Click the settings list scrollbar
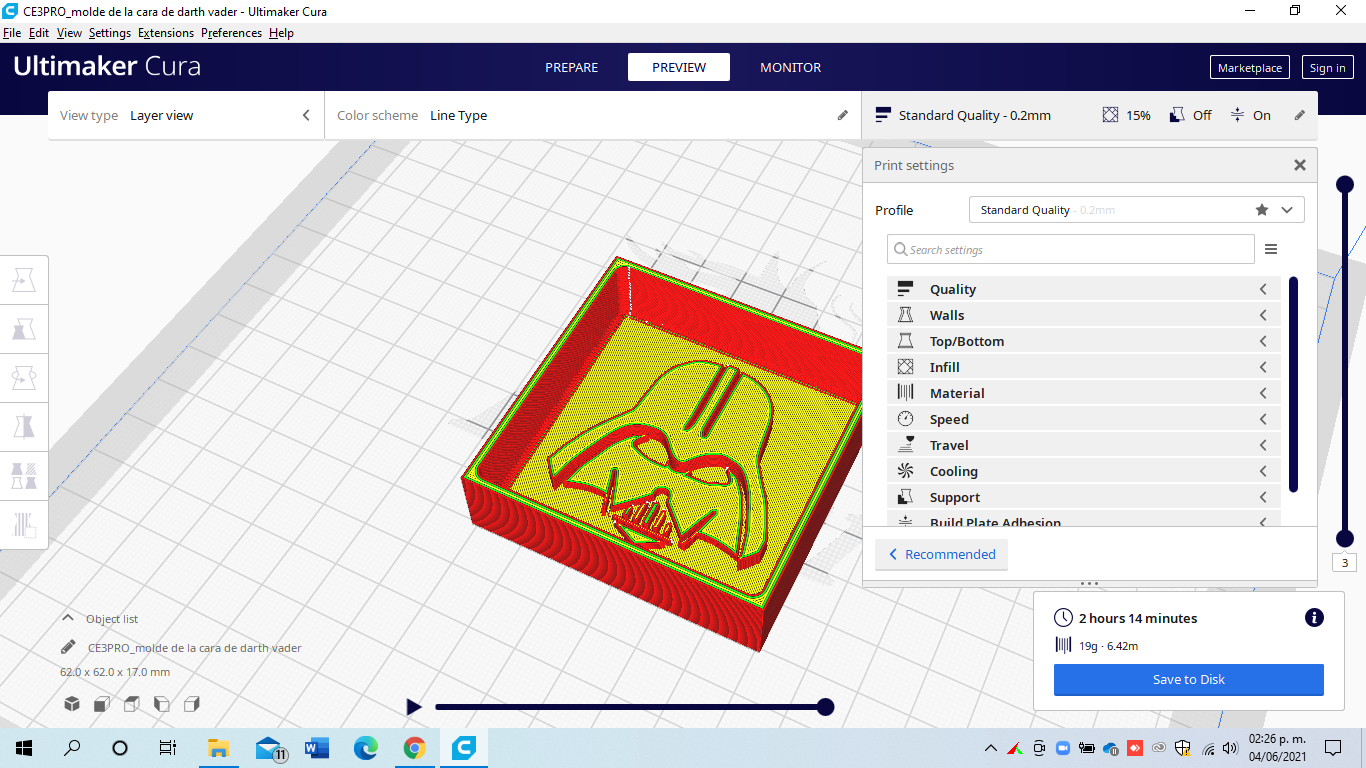Viewport: 1366px width, 768px height. tap(1293, 385)
